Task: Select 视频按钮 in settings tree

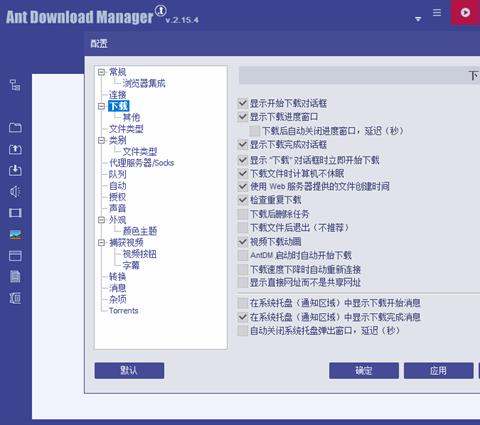Action: (x=140, y=254)
